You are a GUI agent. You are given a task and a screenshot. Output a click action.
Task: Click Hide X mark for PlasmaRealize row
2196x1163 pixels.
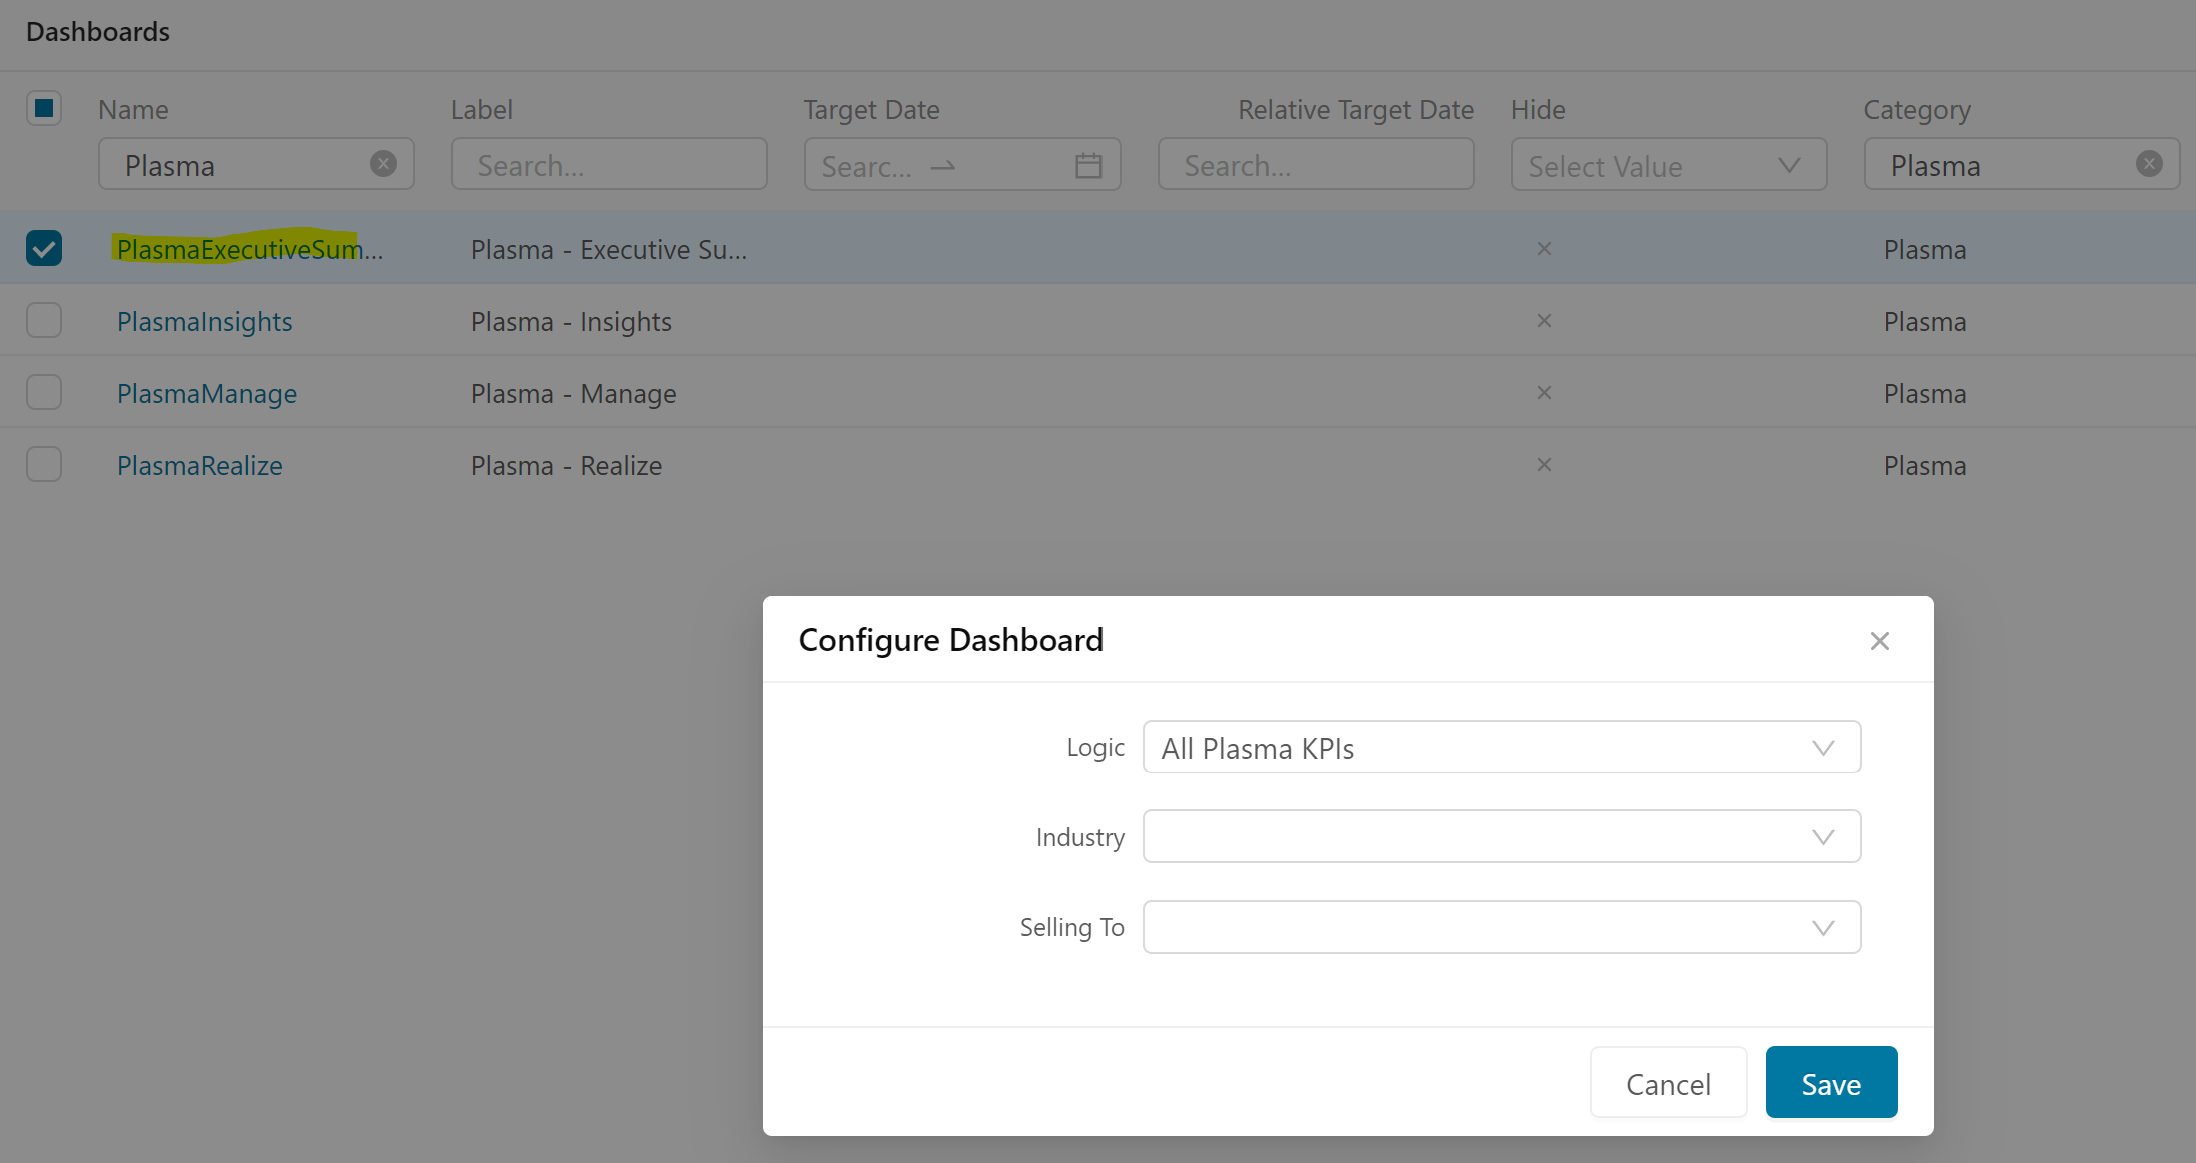tap(1544, 465)
